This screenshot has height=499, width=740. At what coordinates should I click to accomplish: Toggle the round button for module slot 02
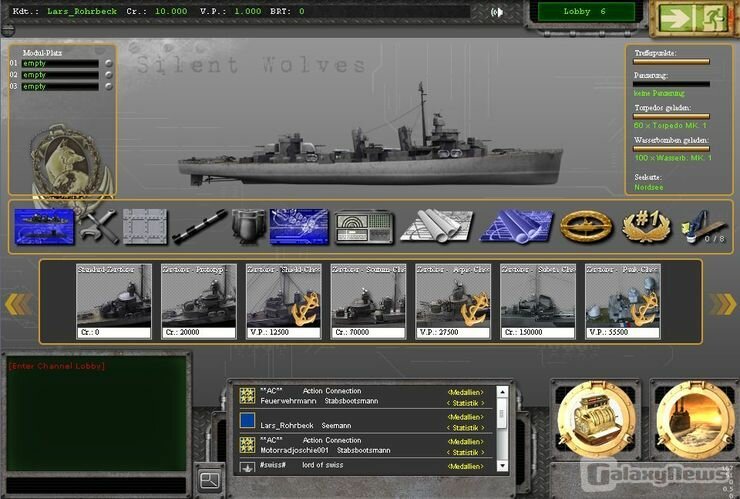click(x=109, y=75)
